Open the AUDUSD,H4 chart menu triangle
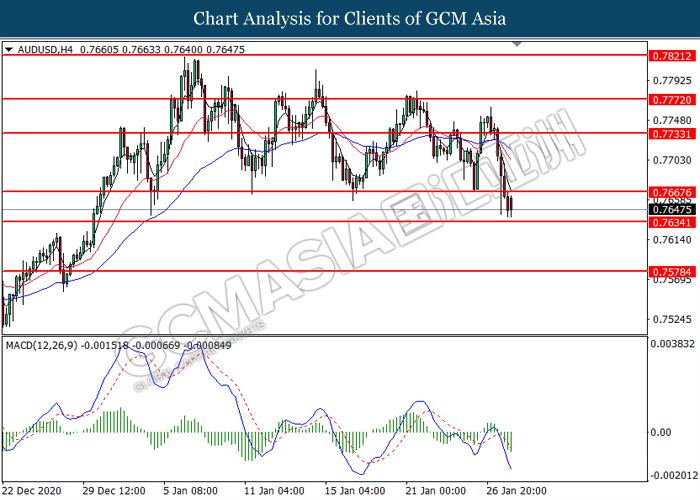The width and height of the screenshot is (700, 500). pyautogui.click(x=9, y=50)
